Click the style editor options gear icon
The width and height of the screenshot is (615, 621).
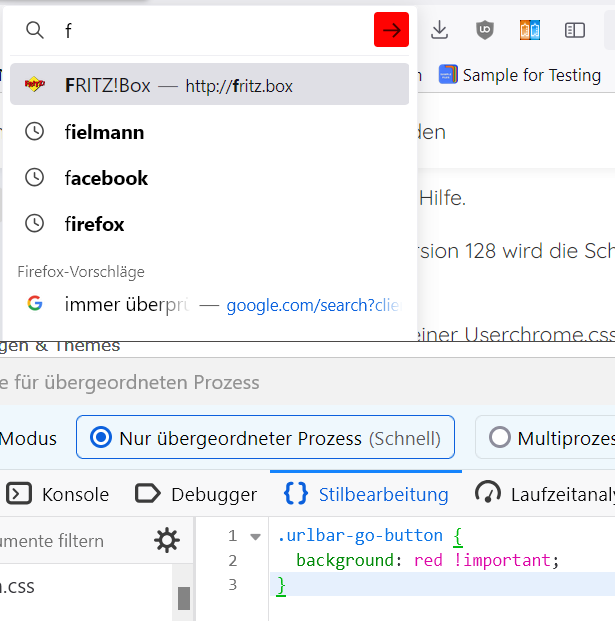[x=166, y=541]
